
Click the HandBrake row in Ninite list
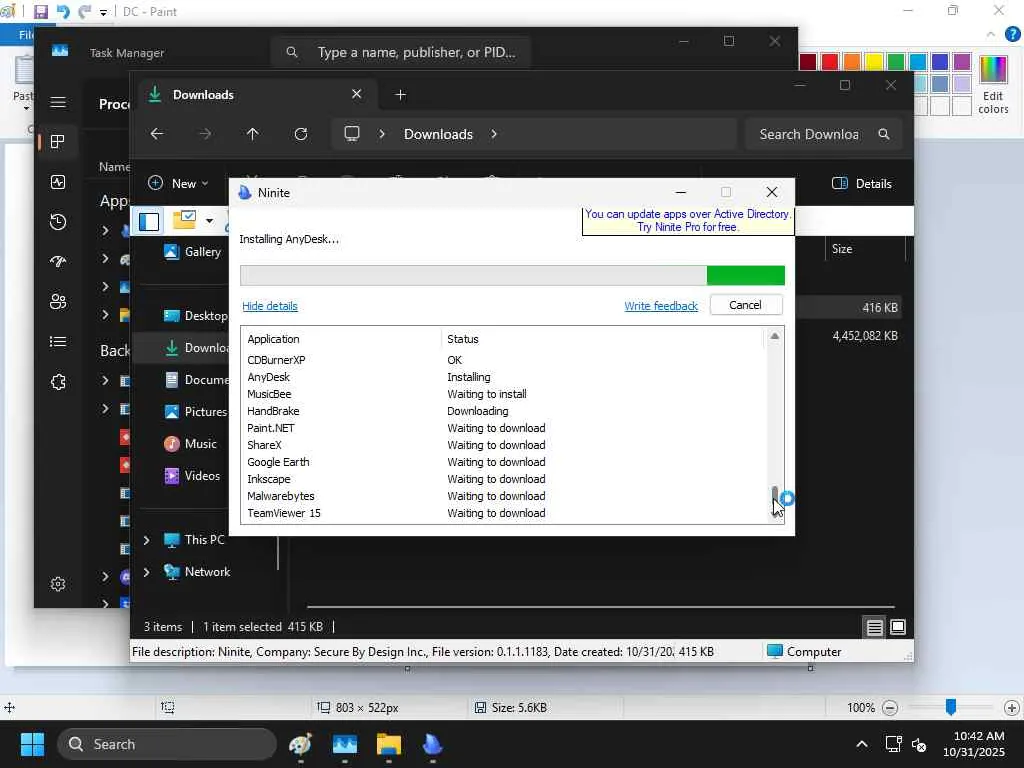[502, 411]
